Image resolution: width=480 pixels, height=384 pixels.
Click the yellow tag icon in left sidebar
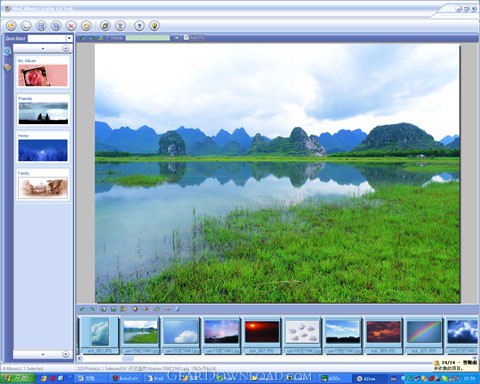point(7,67)
